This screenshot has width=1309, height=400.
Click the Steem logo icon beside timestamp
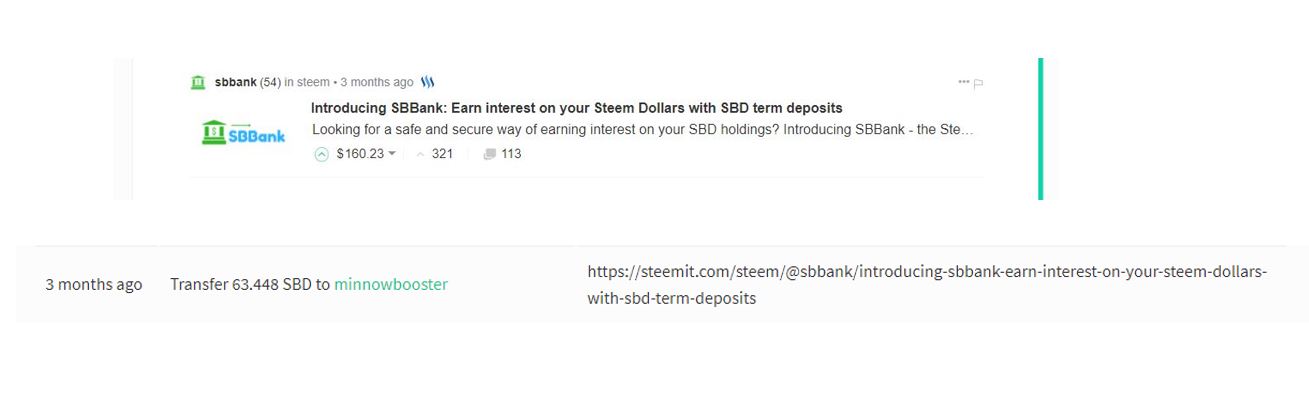427,82
